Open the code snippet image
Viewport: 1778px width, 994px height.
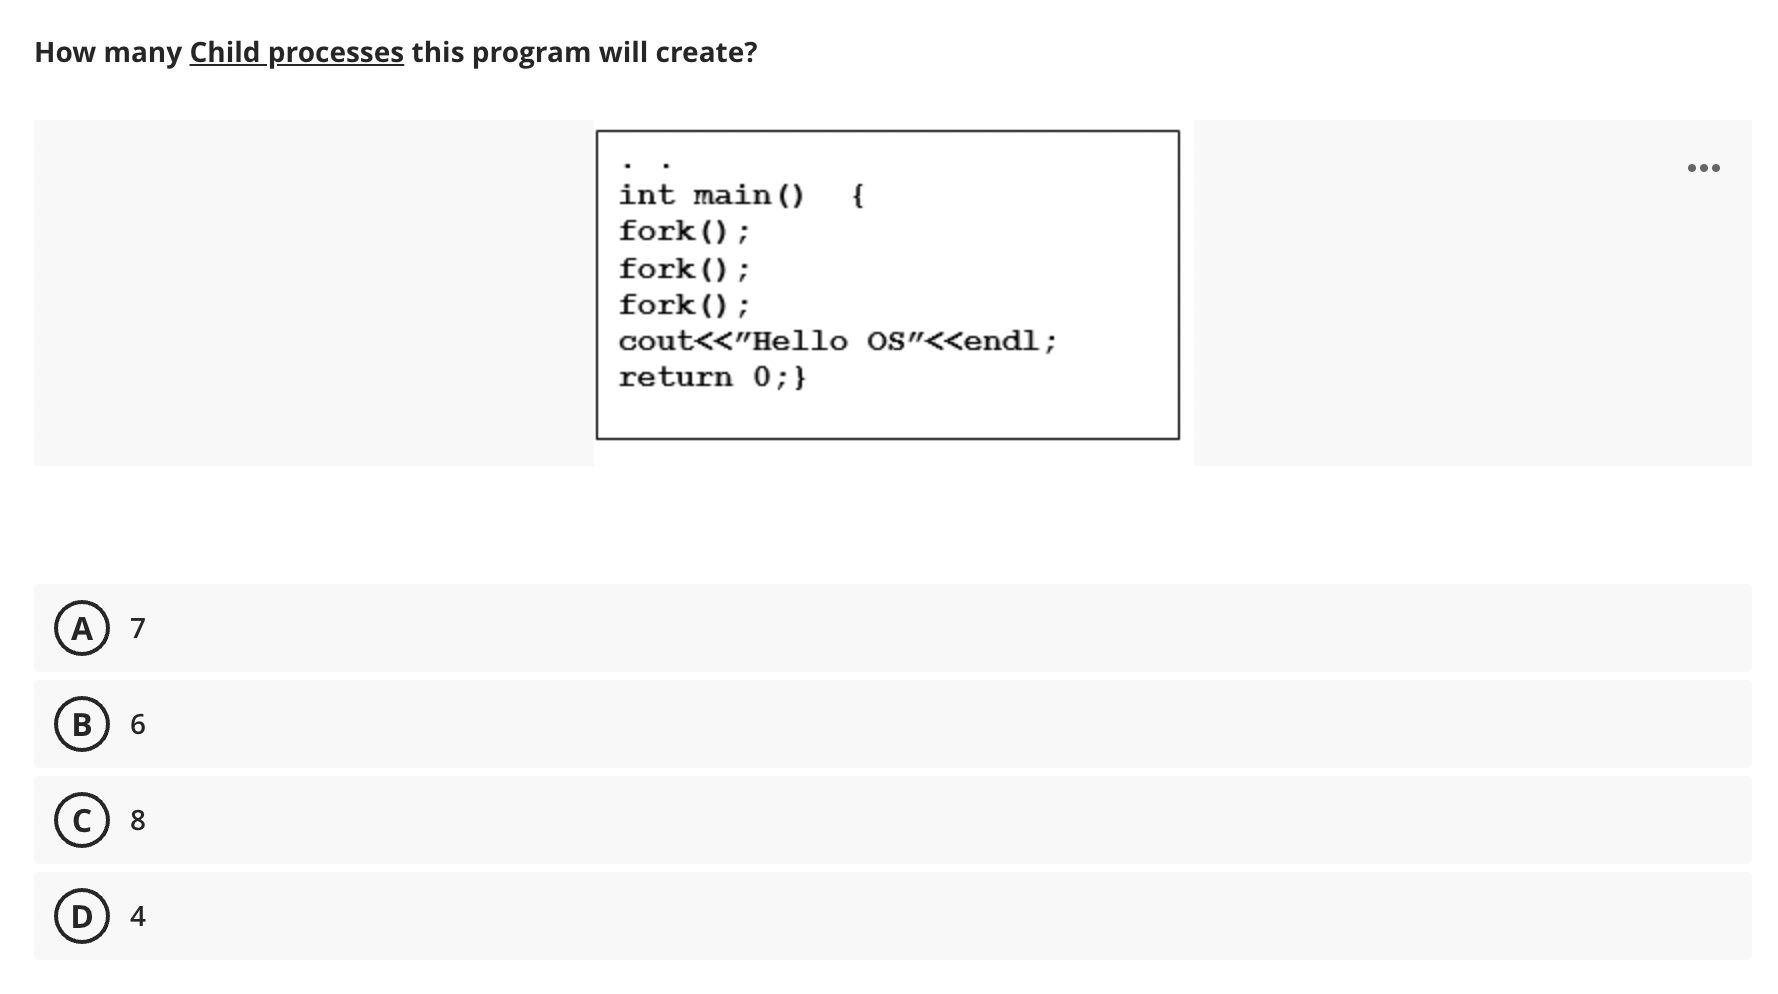pyautogui.click(x=888, y=282)
